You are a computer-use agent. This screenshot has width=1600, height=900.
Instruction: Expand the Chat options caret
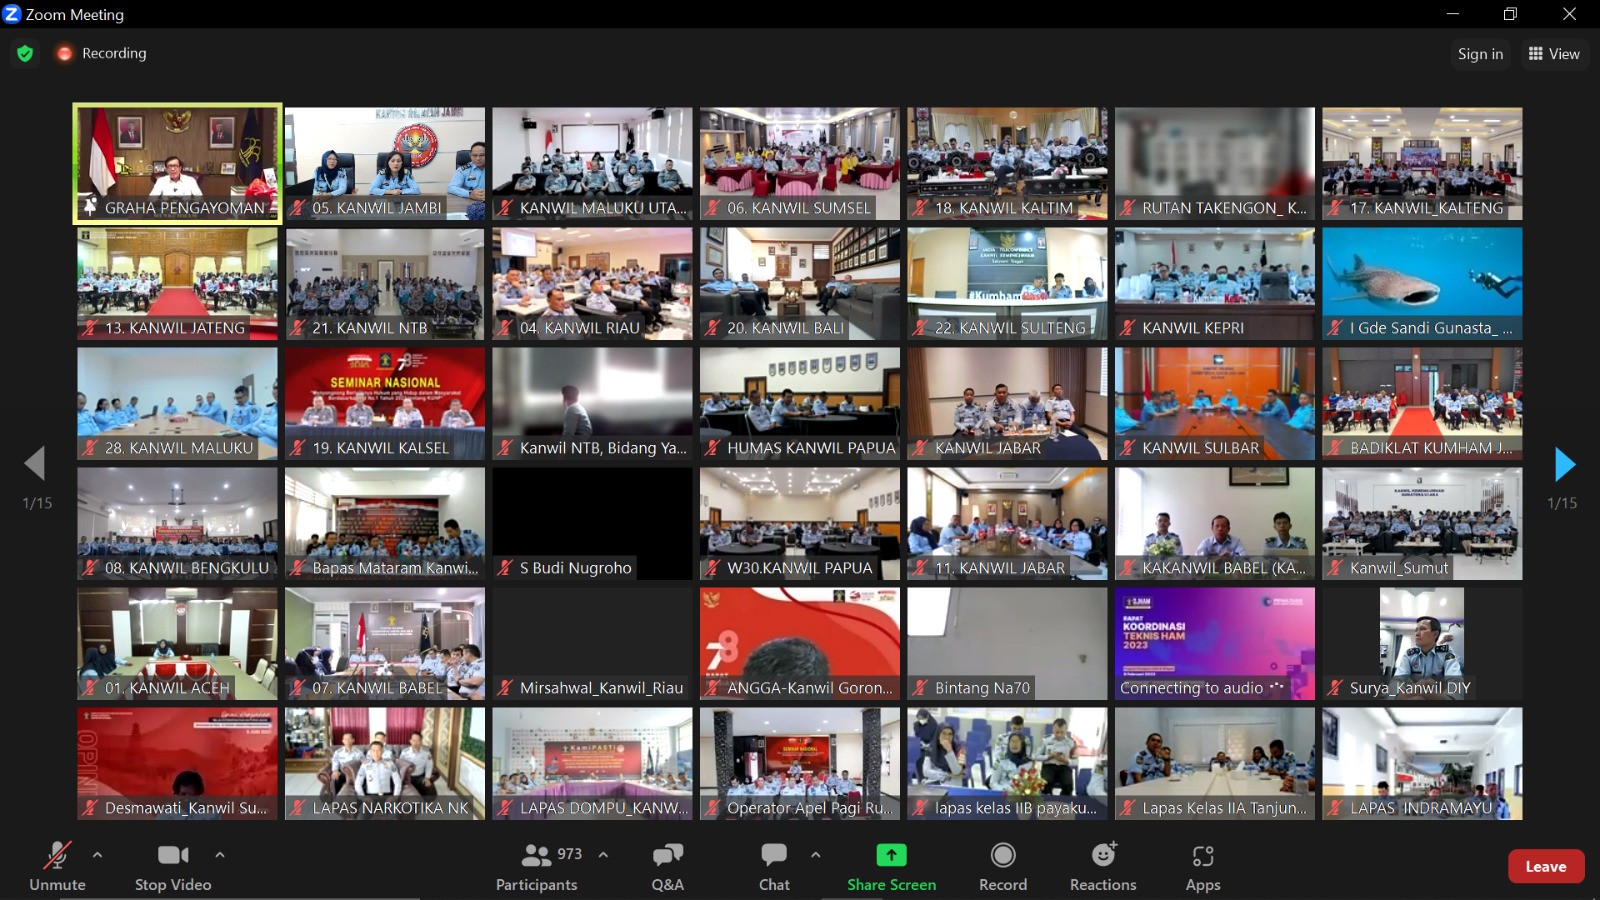point(815,855)
